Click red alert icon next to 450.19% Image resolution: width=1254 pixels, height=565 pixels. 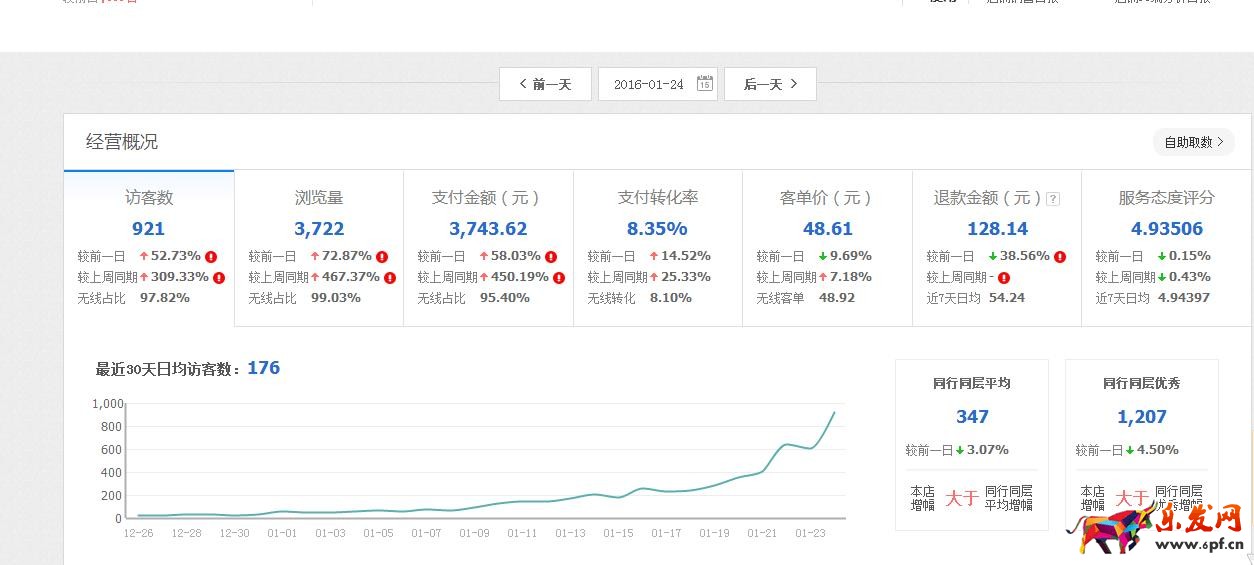pos(559,278)
